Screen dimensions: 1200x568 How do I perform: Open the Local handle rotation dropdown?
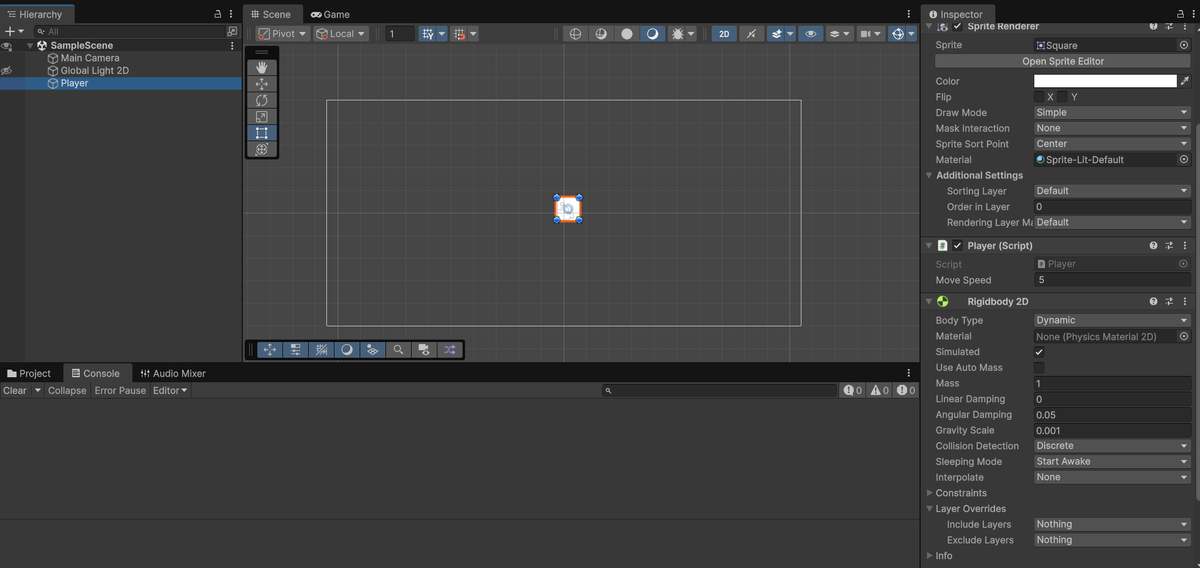pyautogui.click(x=340, y=33)
